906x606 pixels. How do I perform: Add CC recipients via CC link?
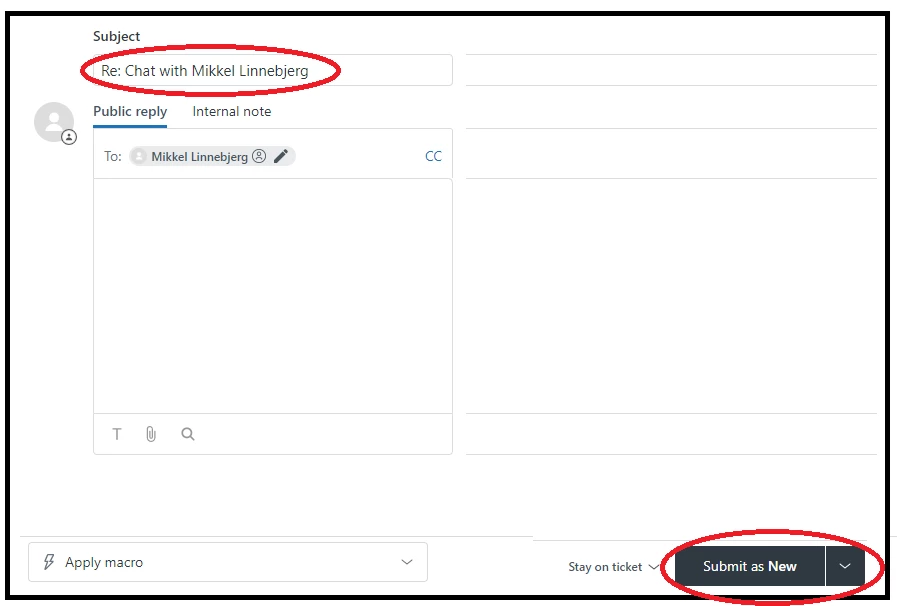[433, 156]
